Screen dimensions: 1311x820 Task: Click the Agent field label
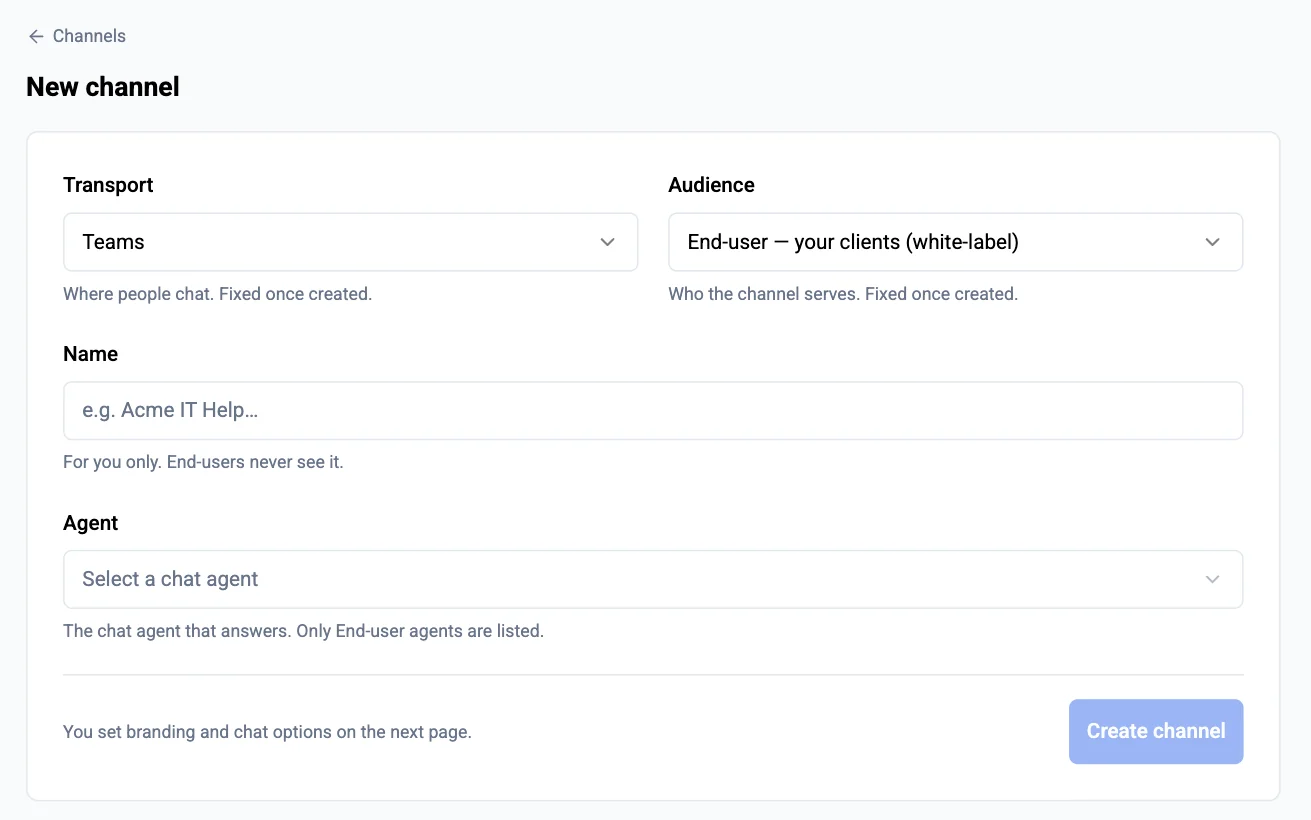90,523
